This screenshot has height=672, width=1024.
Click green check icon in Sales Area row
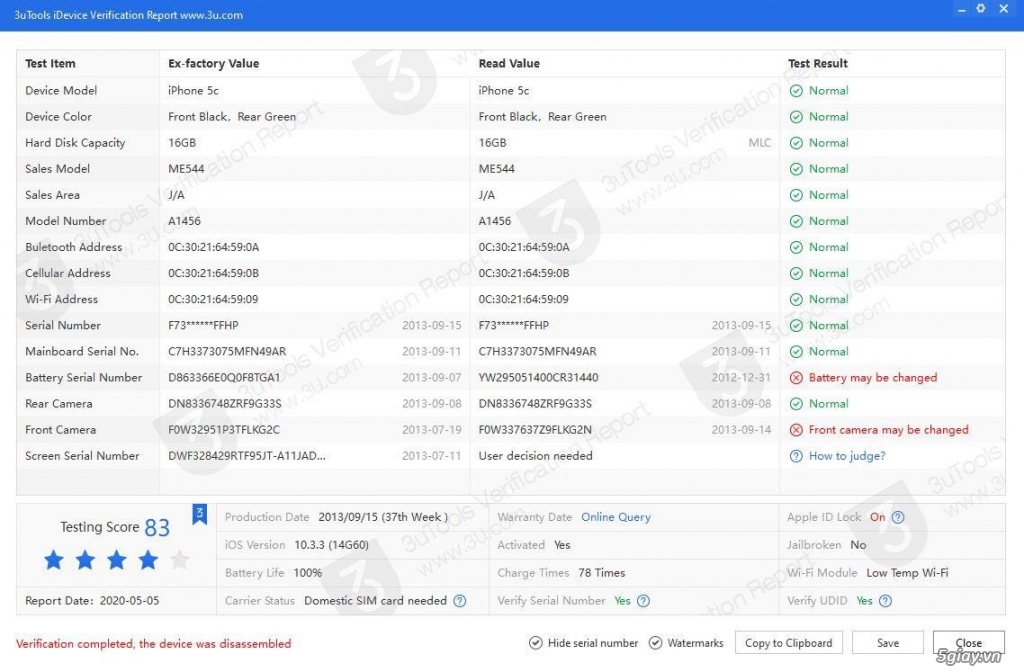[x=796, y=195]
